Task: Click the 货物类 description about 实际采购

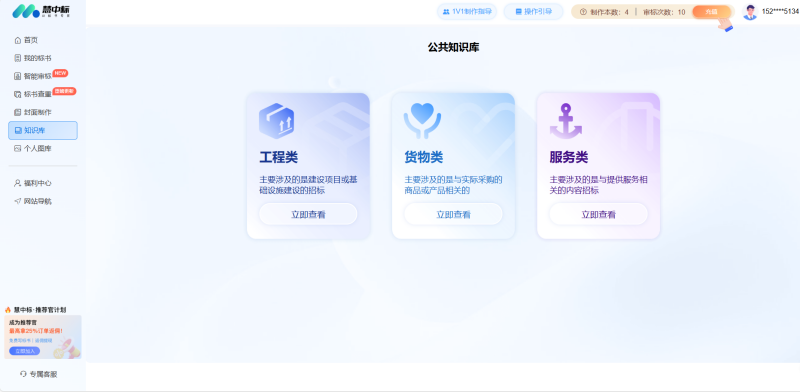Action: (x=453, y=185)
